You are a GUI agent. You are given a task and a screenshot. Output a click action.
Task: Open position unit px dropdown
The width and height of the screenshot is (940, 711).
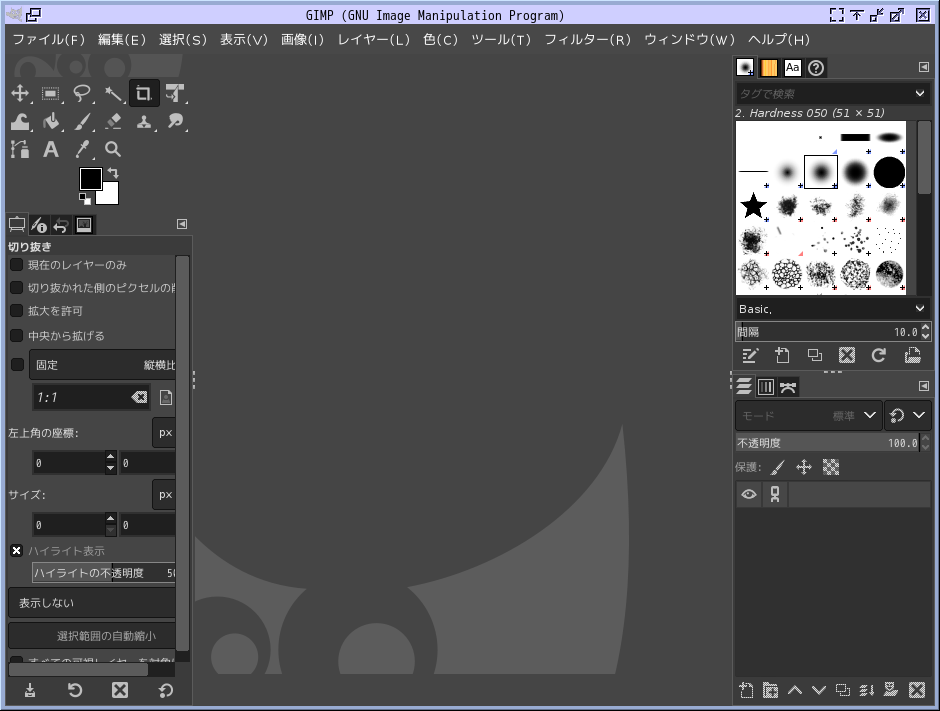coord(164,433)
